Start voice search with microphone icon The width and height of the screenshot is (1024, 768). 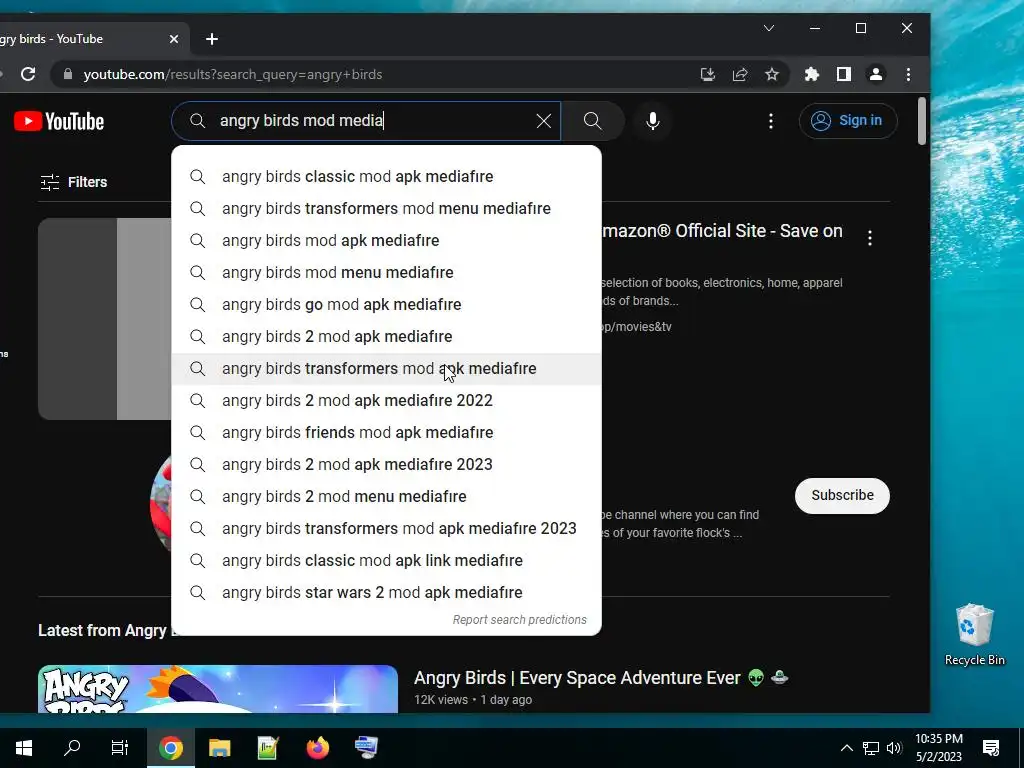[652, 121]
